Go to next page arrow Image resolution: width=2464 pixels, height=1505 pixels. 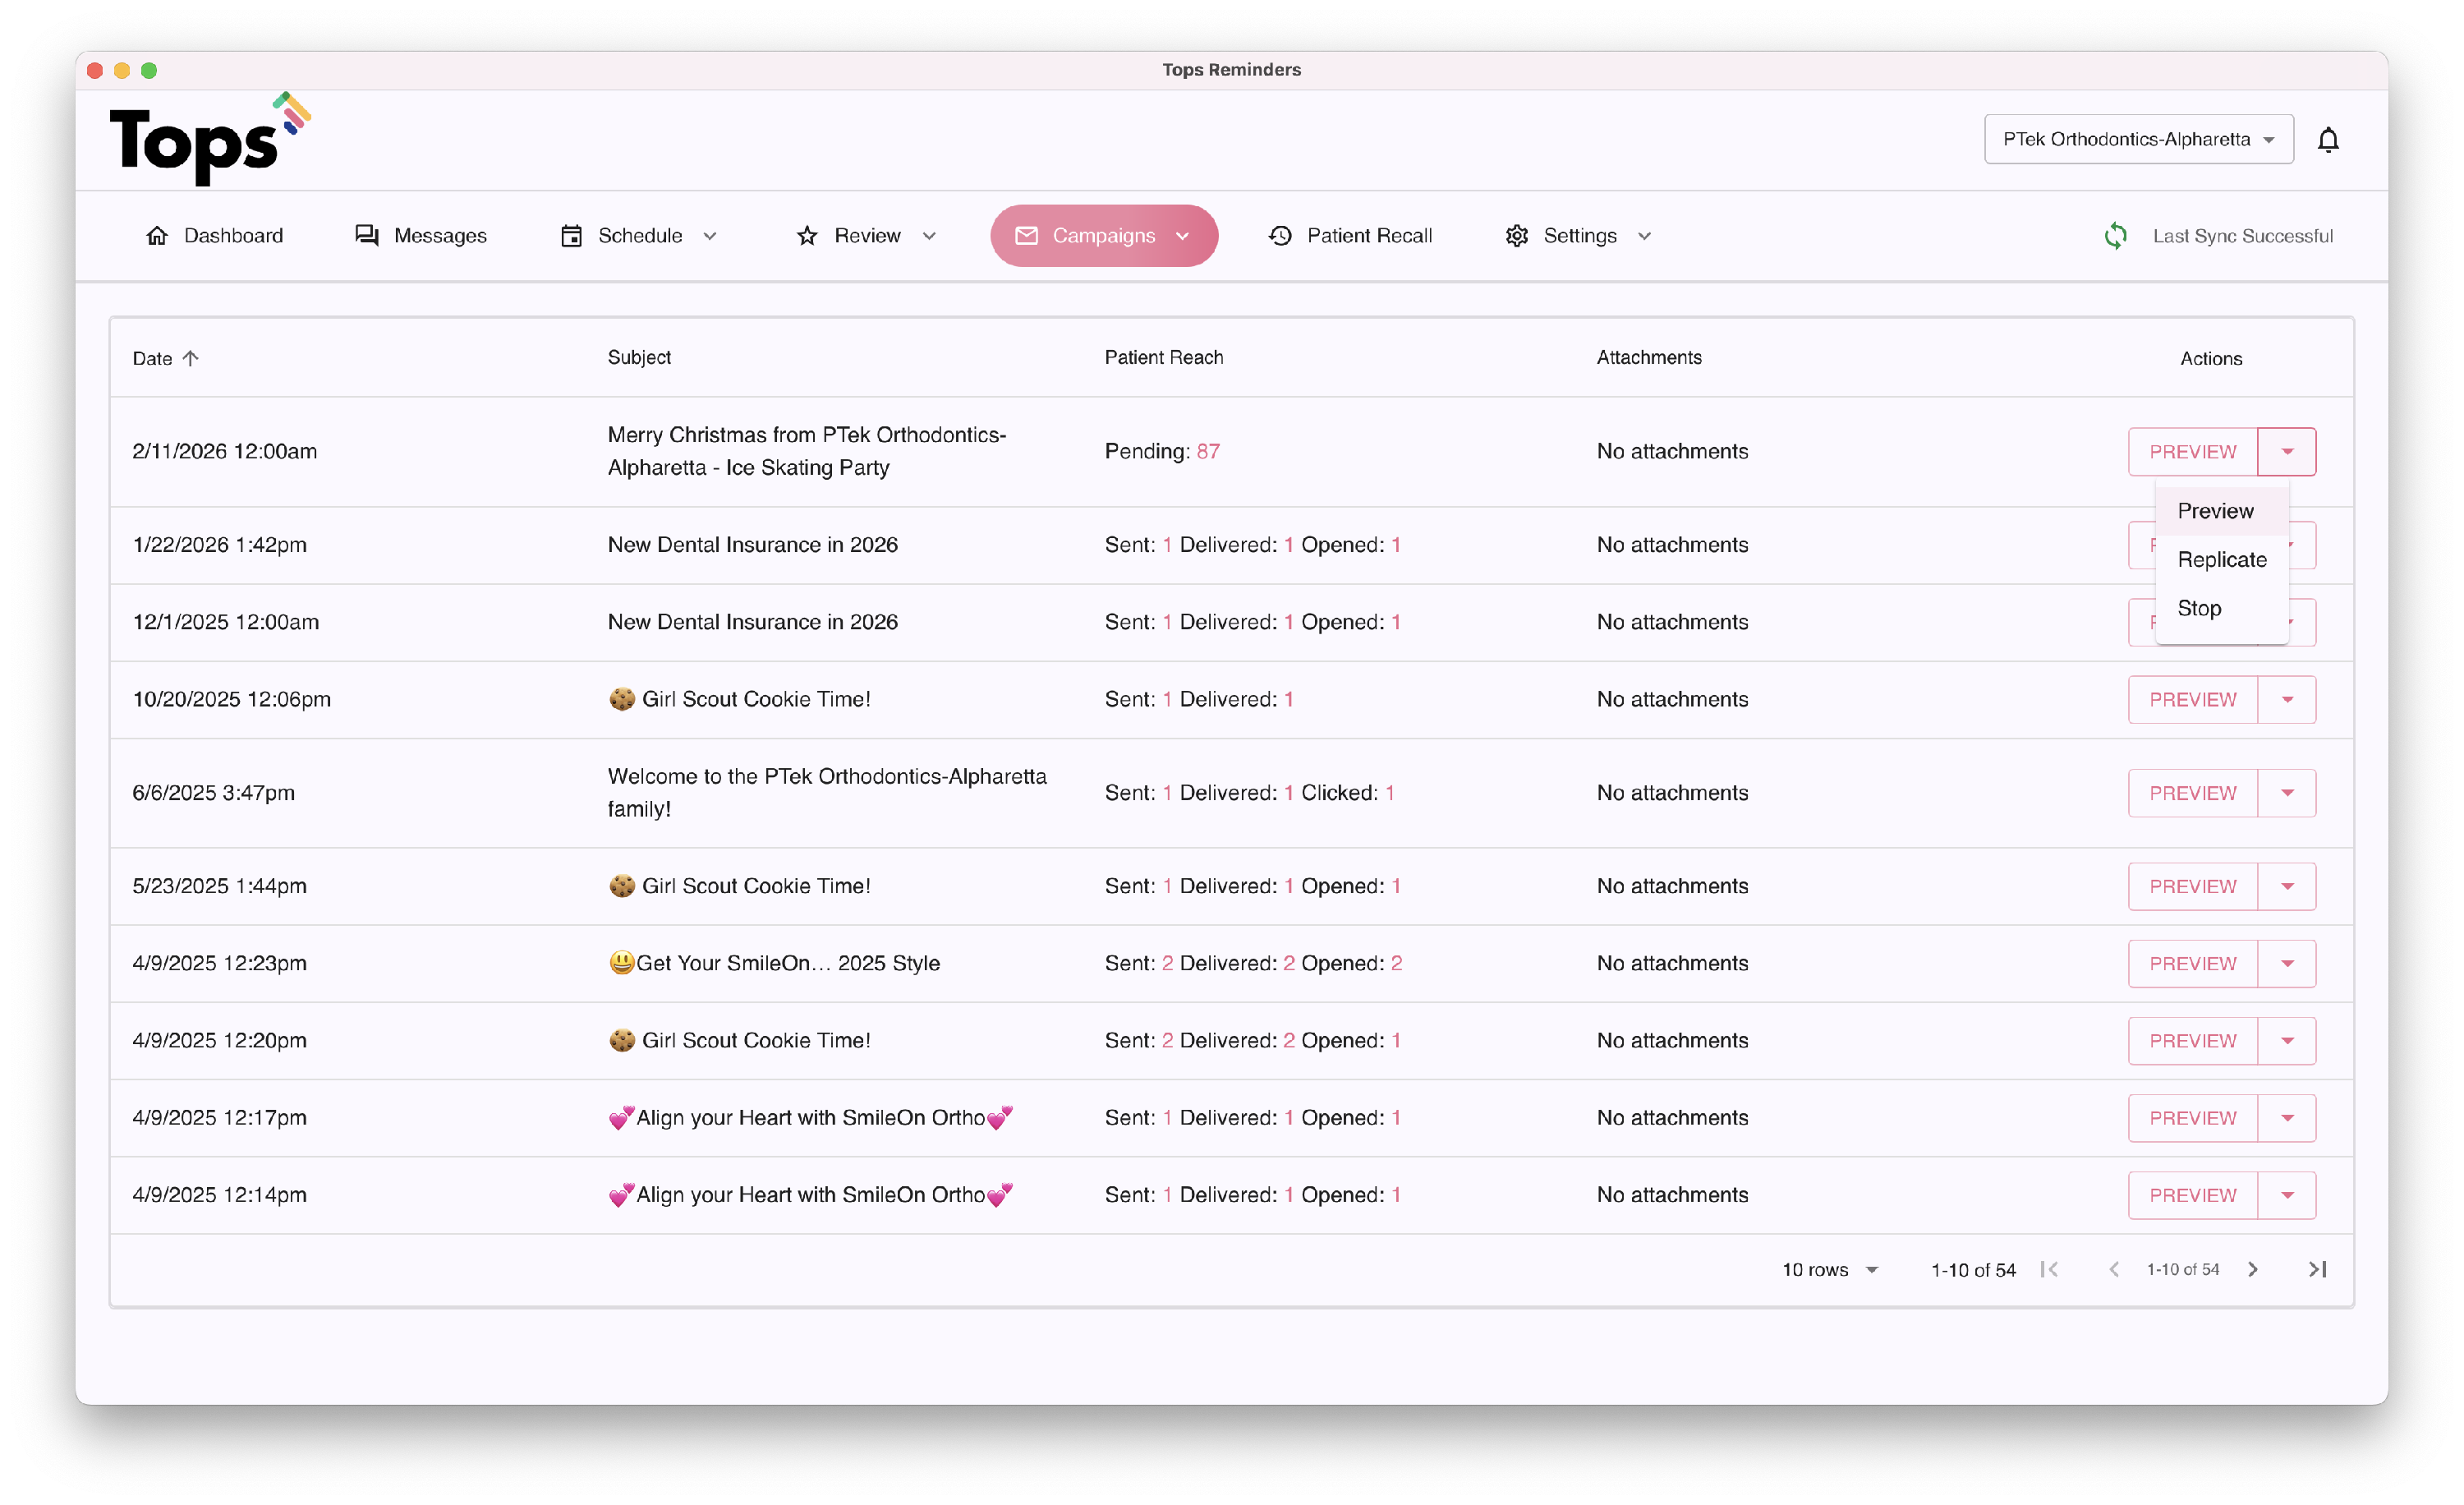click(2252, 1269)
